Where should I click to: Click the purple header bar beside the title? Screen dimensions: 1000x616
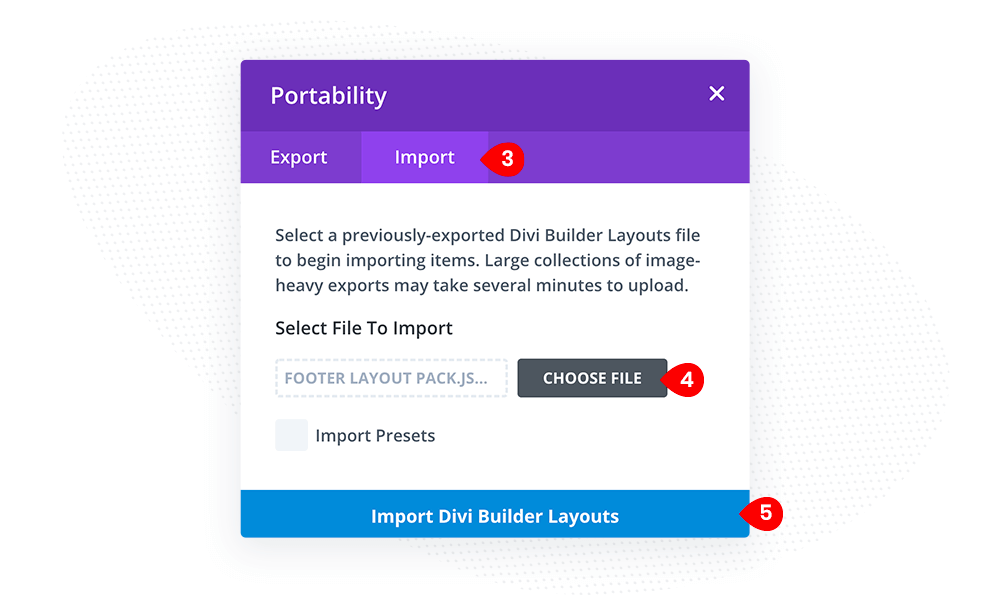(542, 96)
